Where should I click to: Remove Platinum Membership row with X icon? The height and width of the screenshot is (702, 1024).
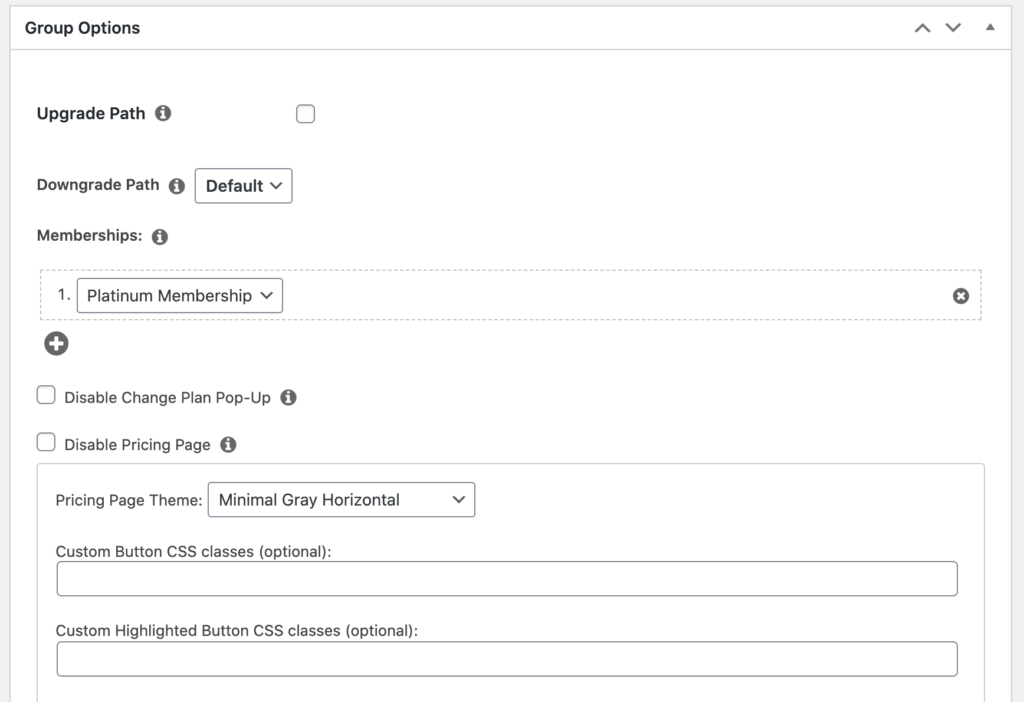(961, 296)
